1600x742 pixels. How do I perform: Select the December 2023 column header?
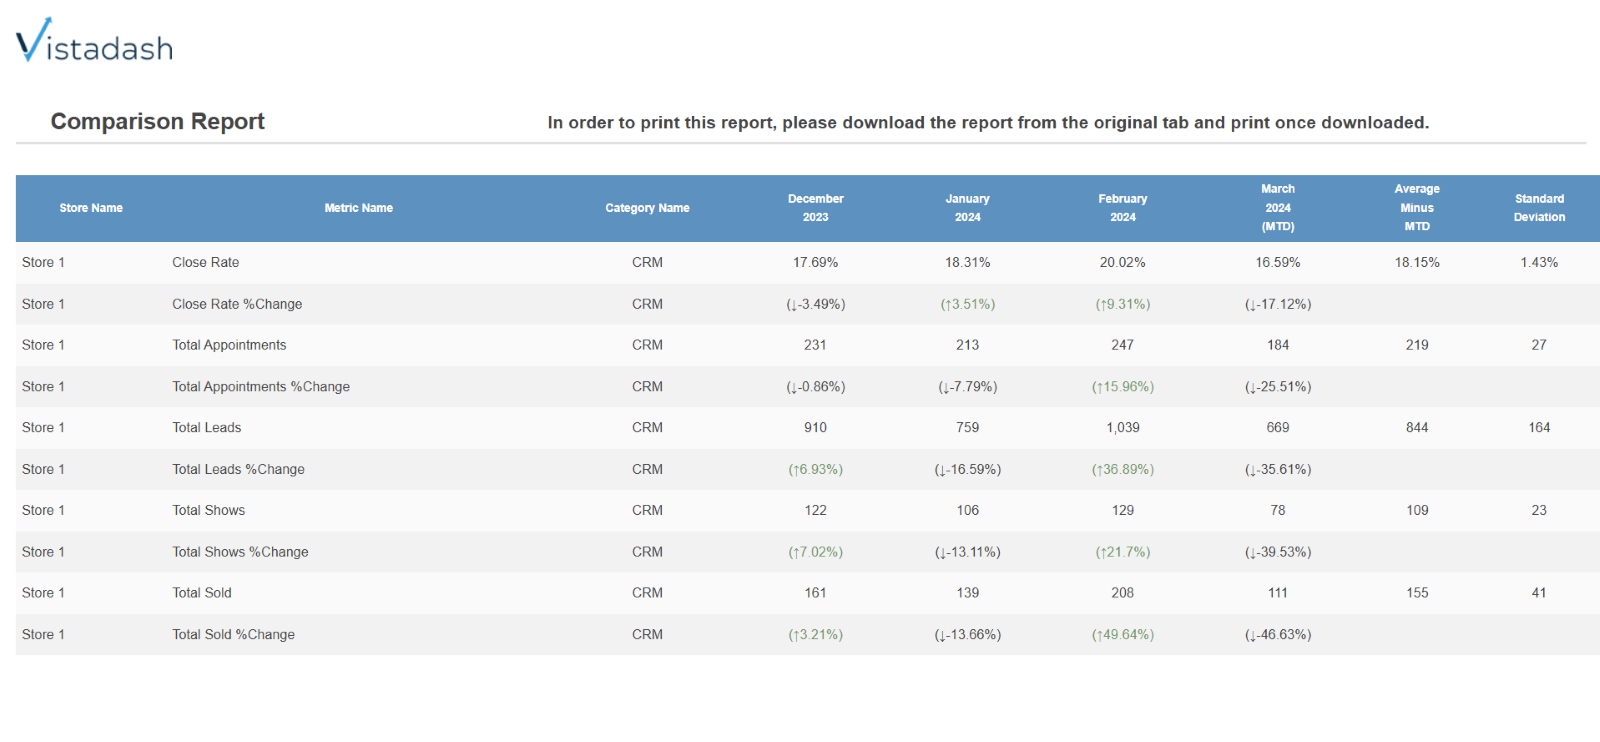point(816,208)
